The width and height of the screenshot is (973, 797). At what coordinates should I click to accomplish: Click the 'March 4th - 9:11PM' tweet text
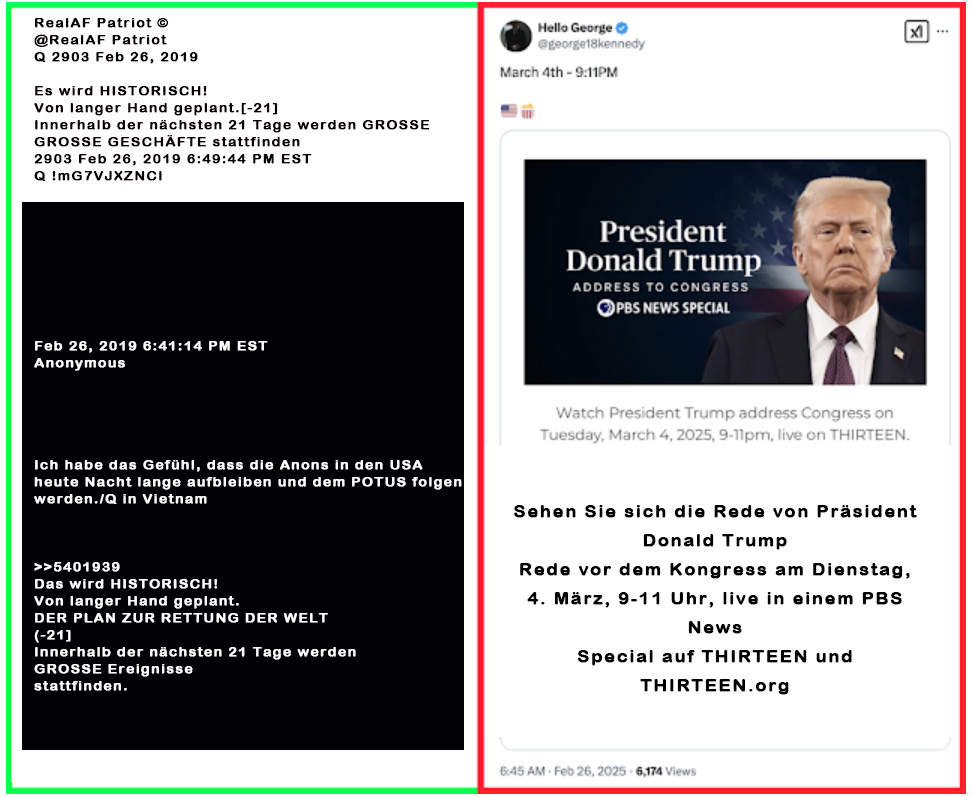[x=558, y=73]
